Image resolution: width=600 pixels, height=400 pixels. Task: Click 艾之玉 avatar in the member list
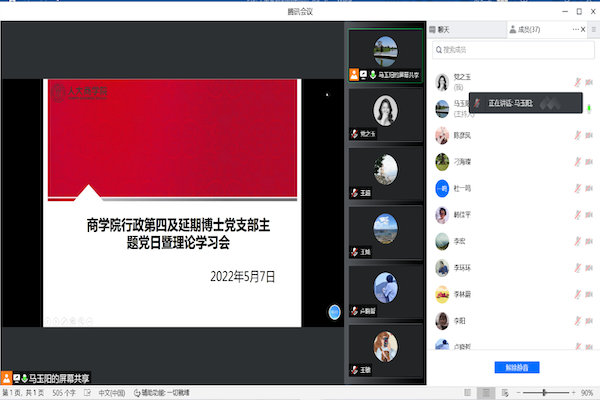441,82
